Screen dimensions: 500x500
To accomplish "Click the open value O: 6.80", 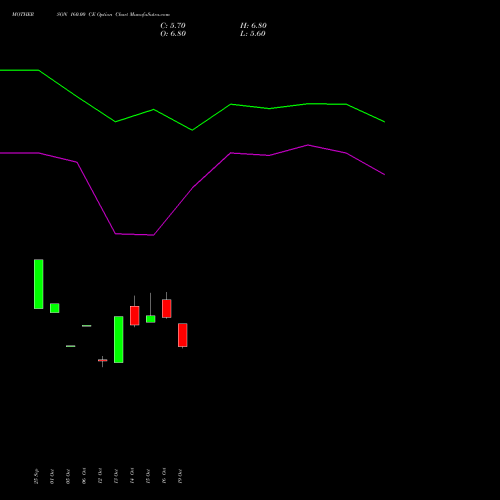I will tap(173, 34).
